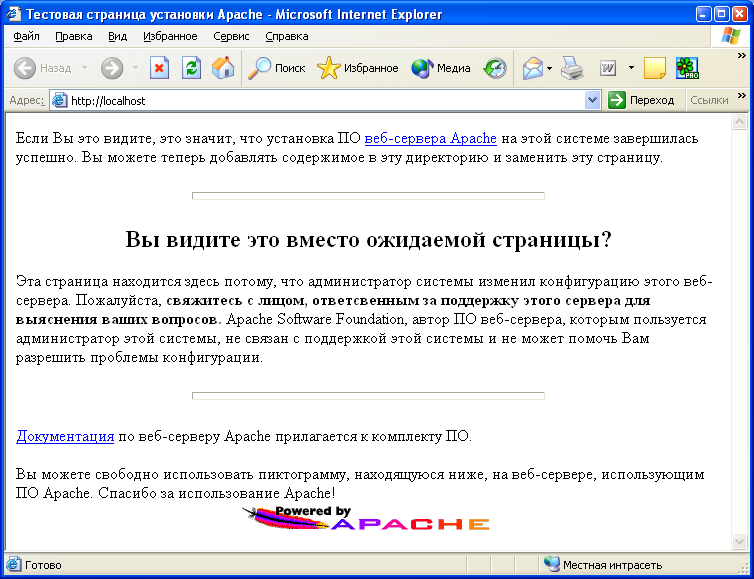The image size is (754, 579).
Task: Expand the Forward button history dropdown
Action: pos(136,68)
